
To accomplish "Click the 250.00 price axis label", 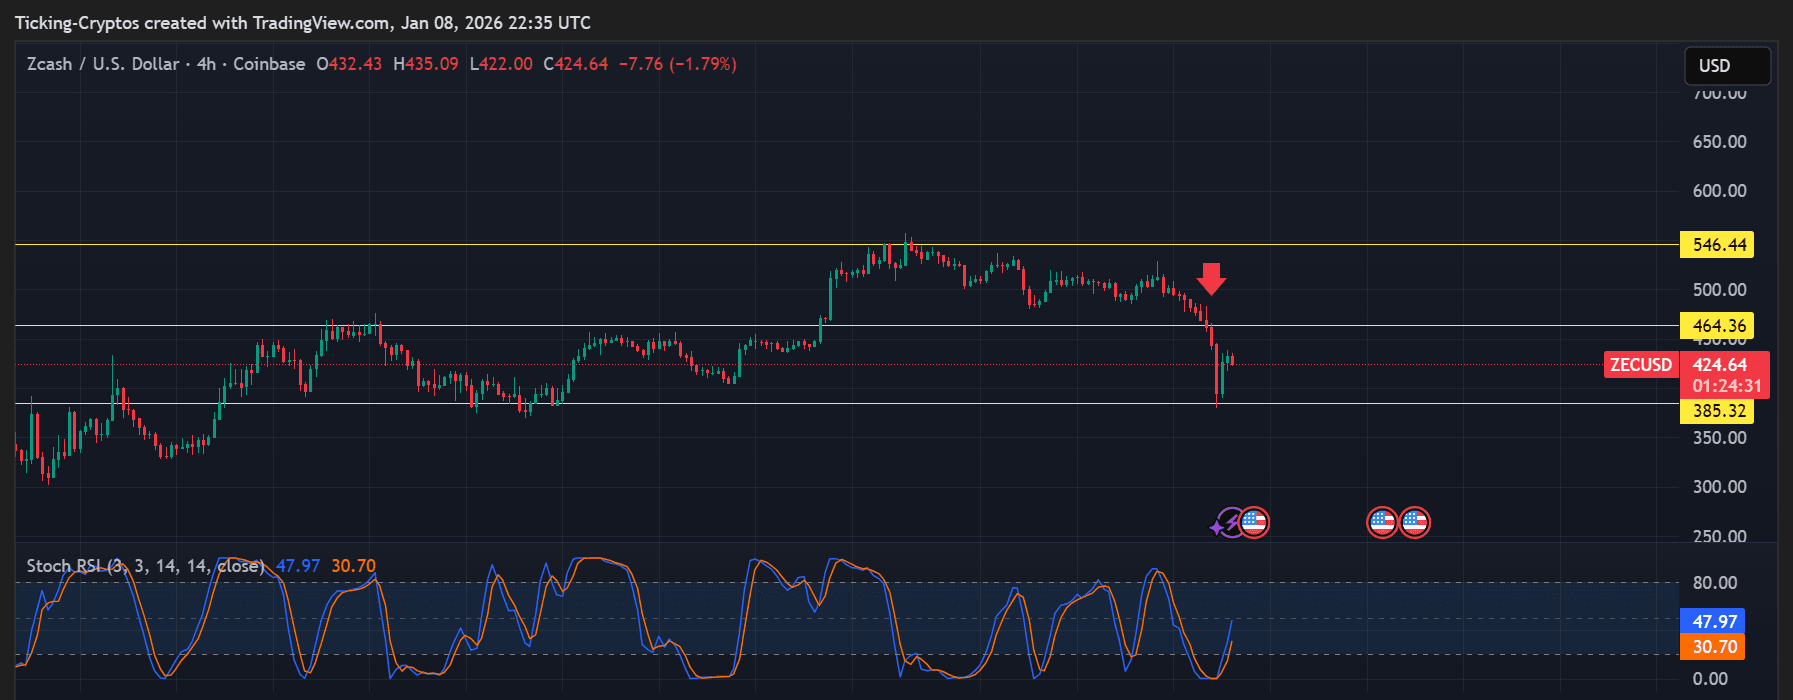I will (1720, 536).
